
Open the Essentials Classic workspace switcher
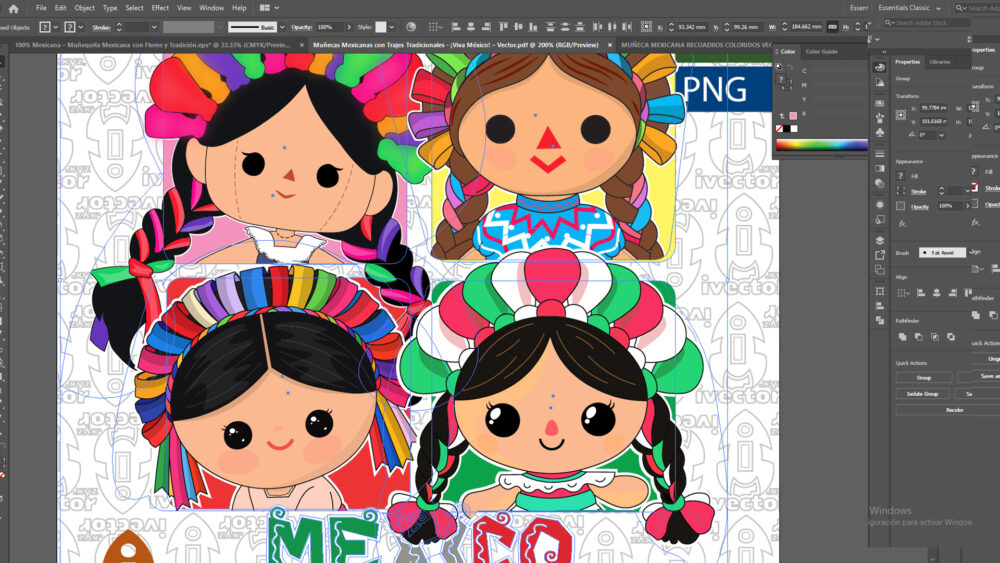click(909, 8)
